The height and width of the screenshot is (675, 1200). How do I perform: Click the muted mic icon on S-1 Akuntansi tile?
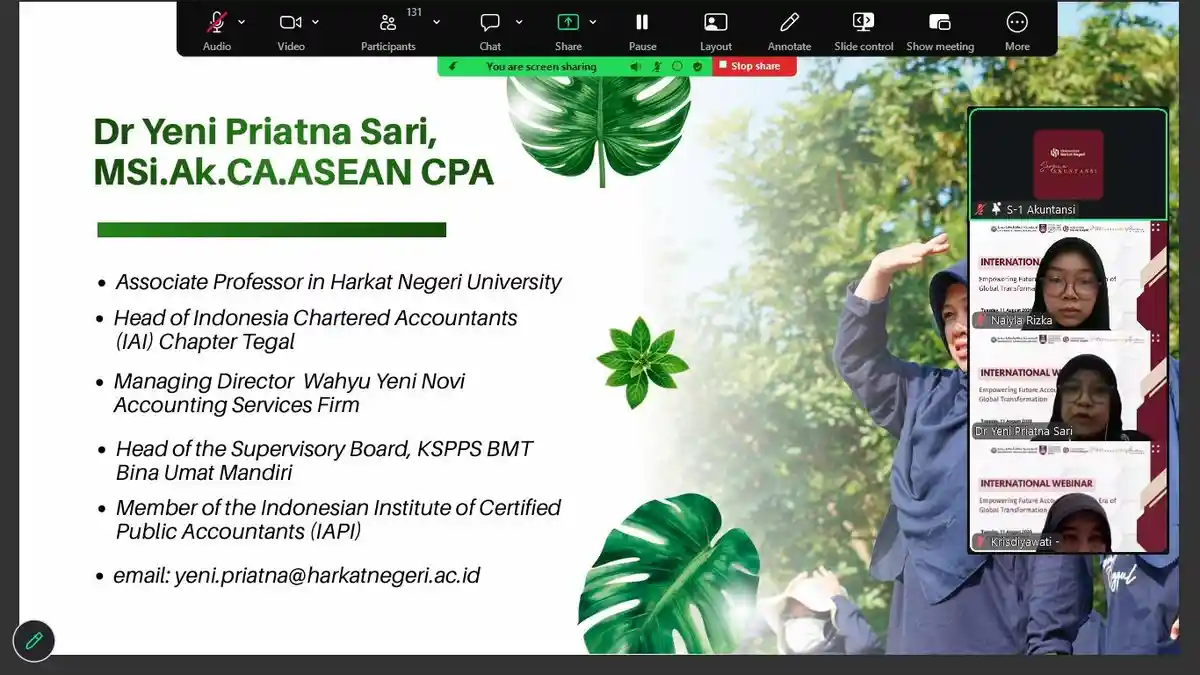(981, 209)
